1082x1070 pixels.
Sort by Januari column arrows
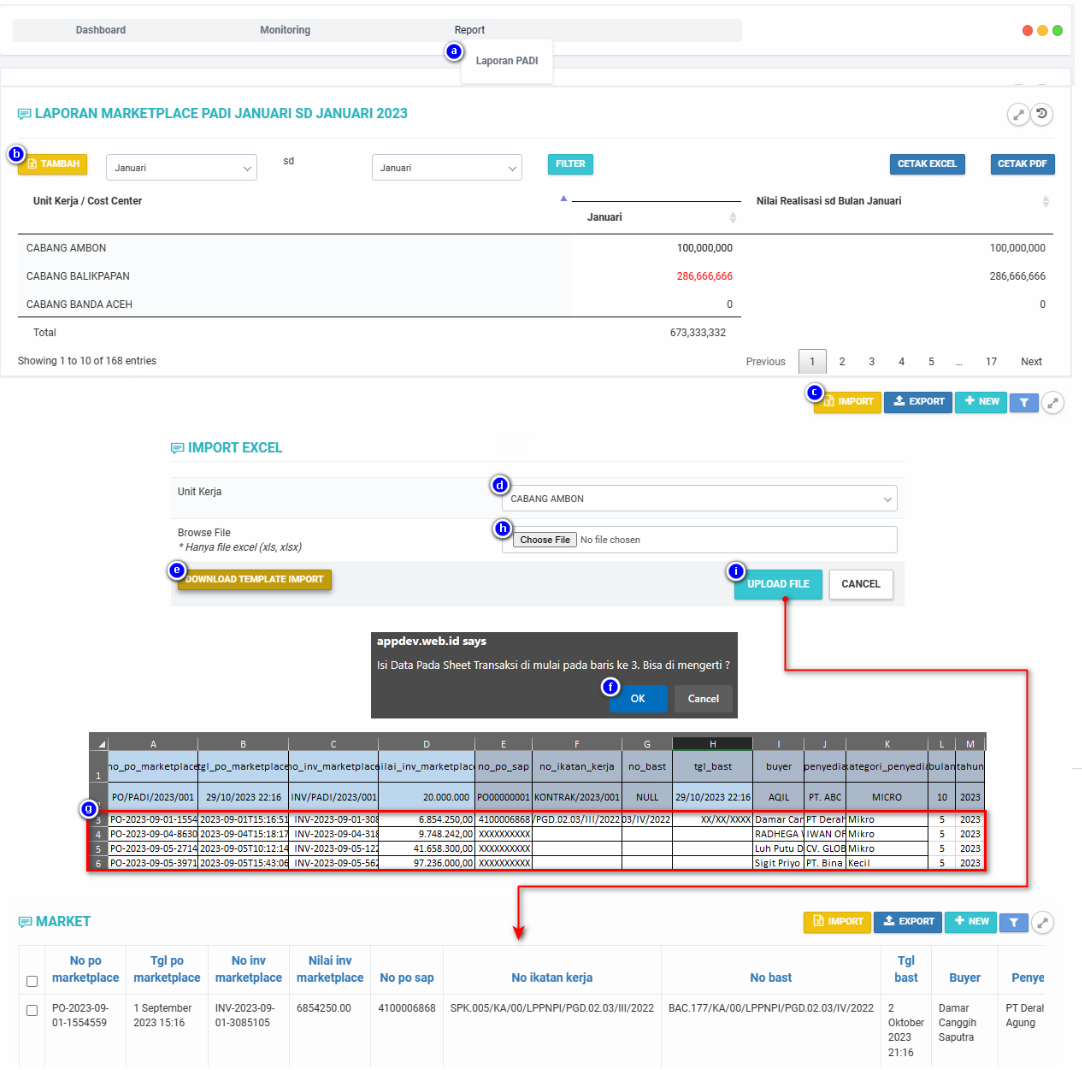733,218
